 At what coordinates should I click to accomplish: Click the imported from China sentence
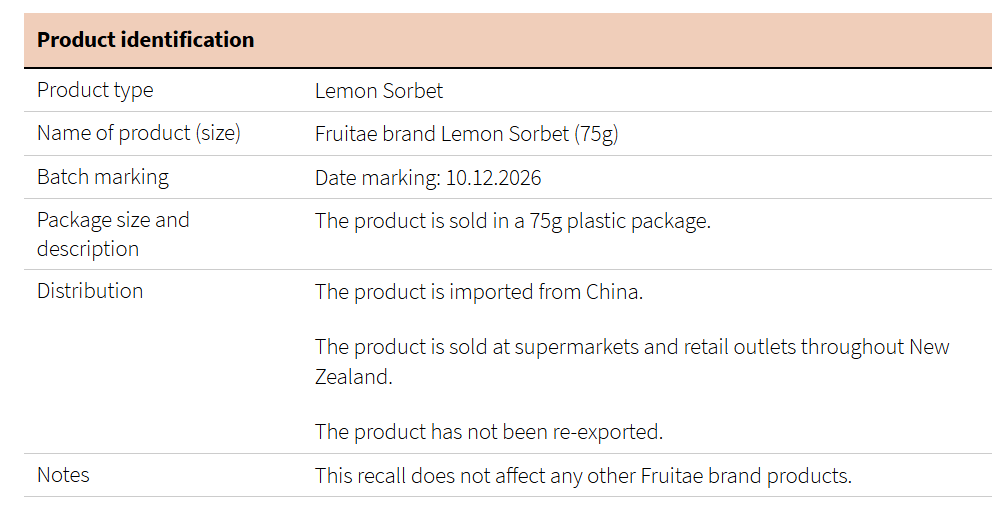click(x=479, y=292)
